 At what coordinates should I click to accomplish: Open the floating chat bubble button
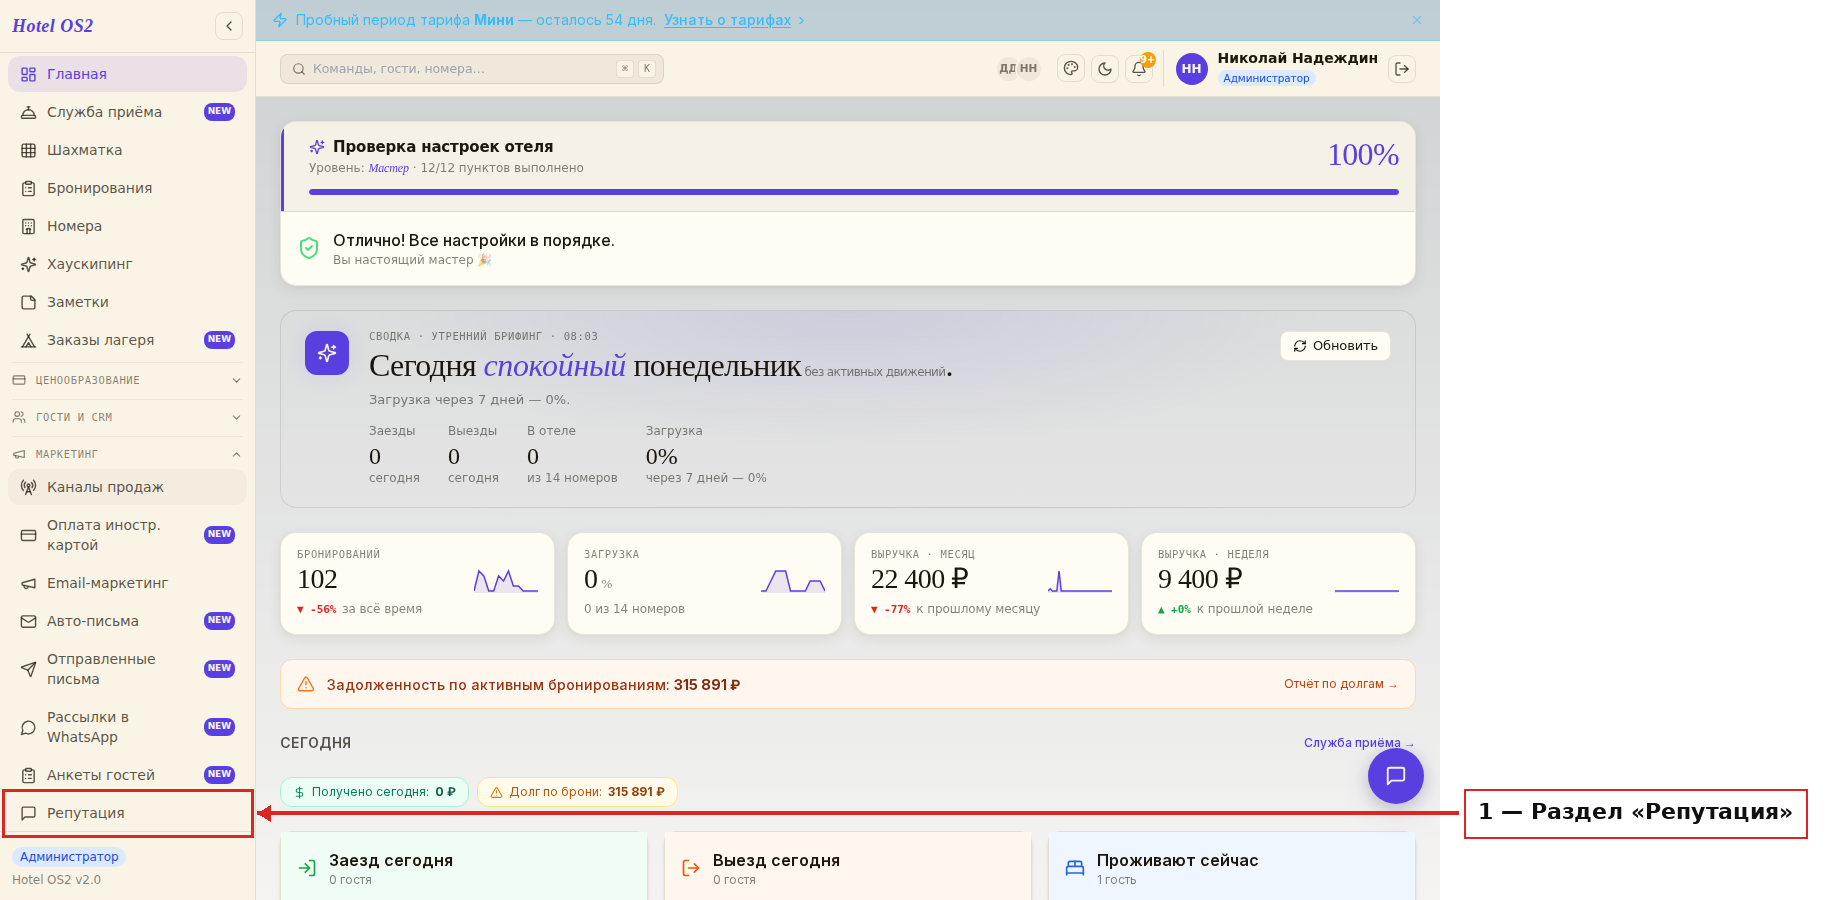tap(1396, 775)
